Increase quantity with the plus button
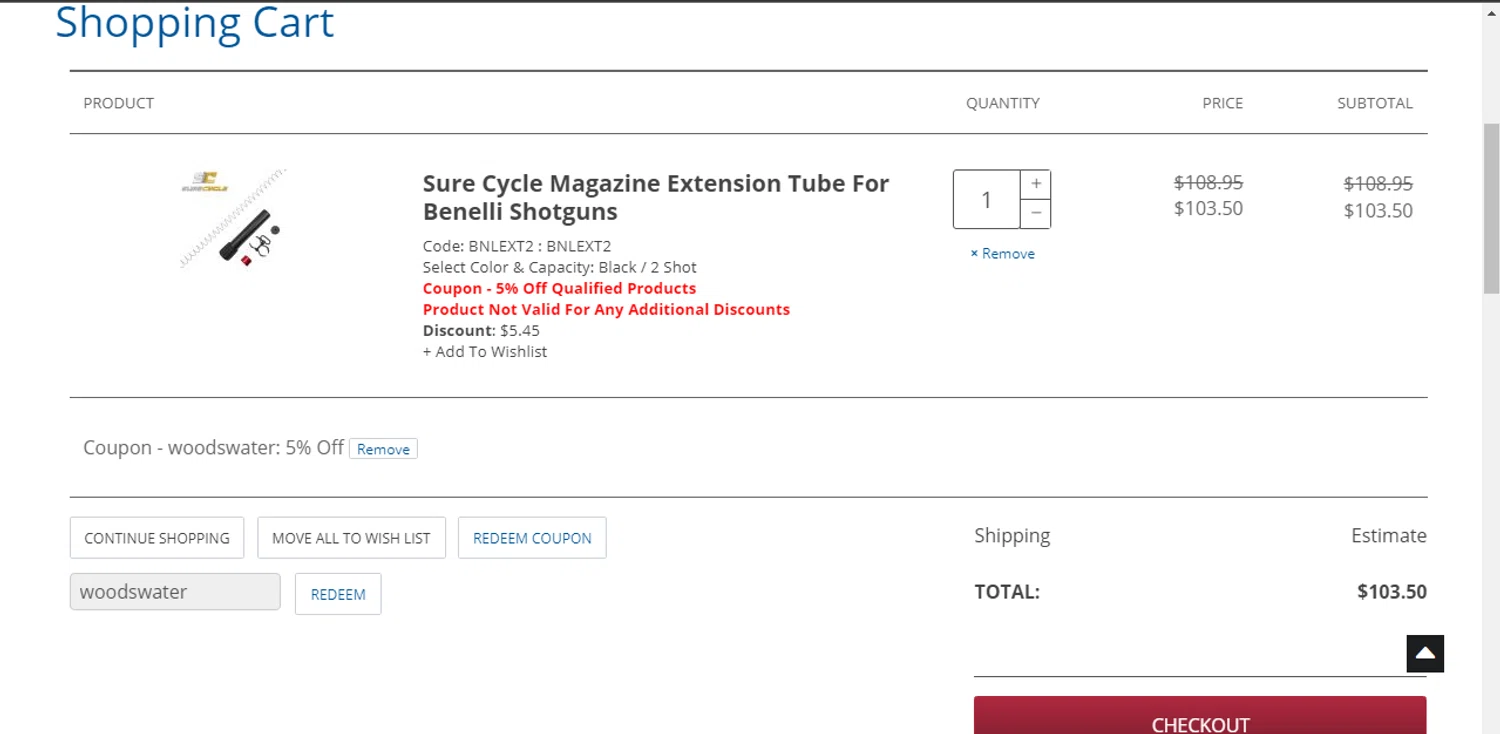 (x=1036, y=184)
